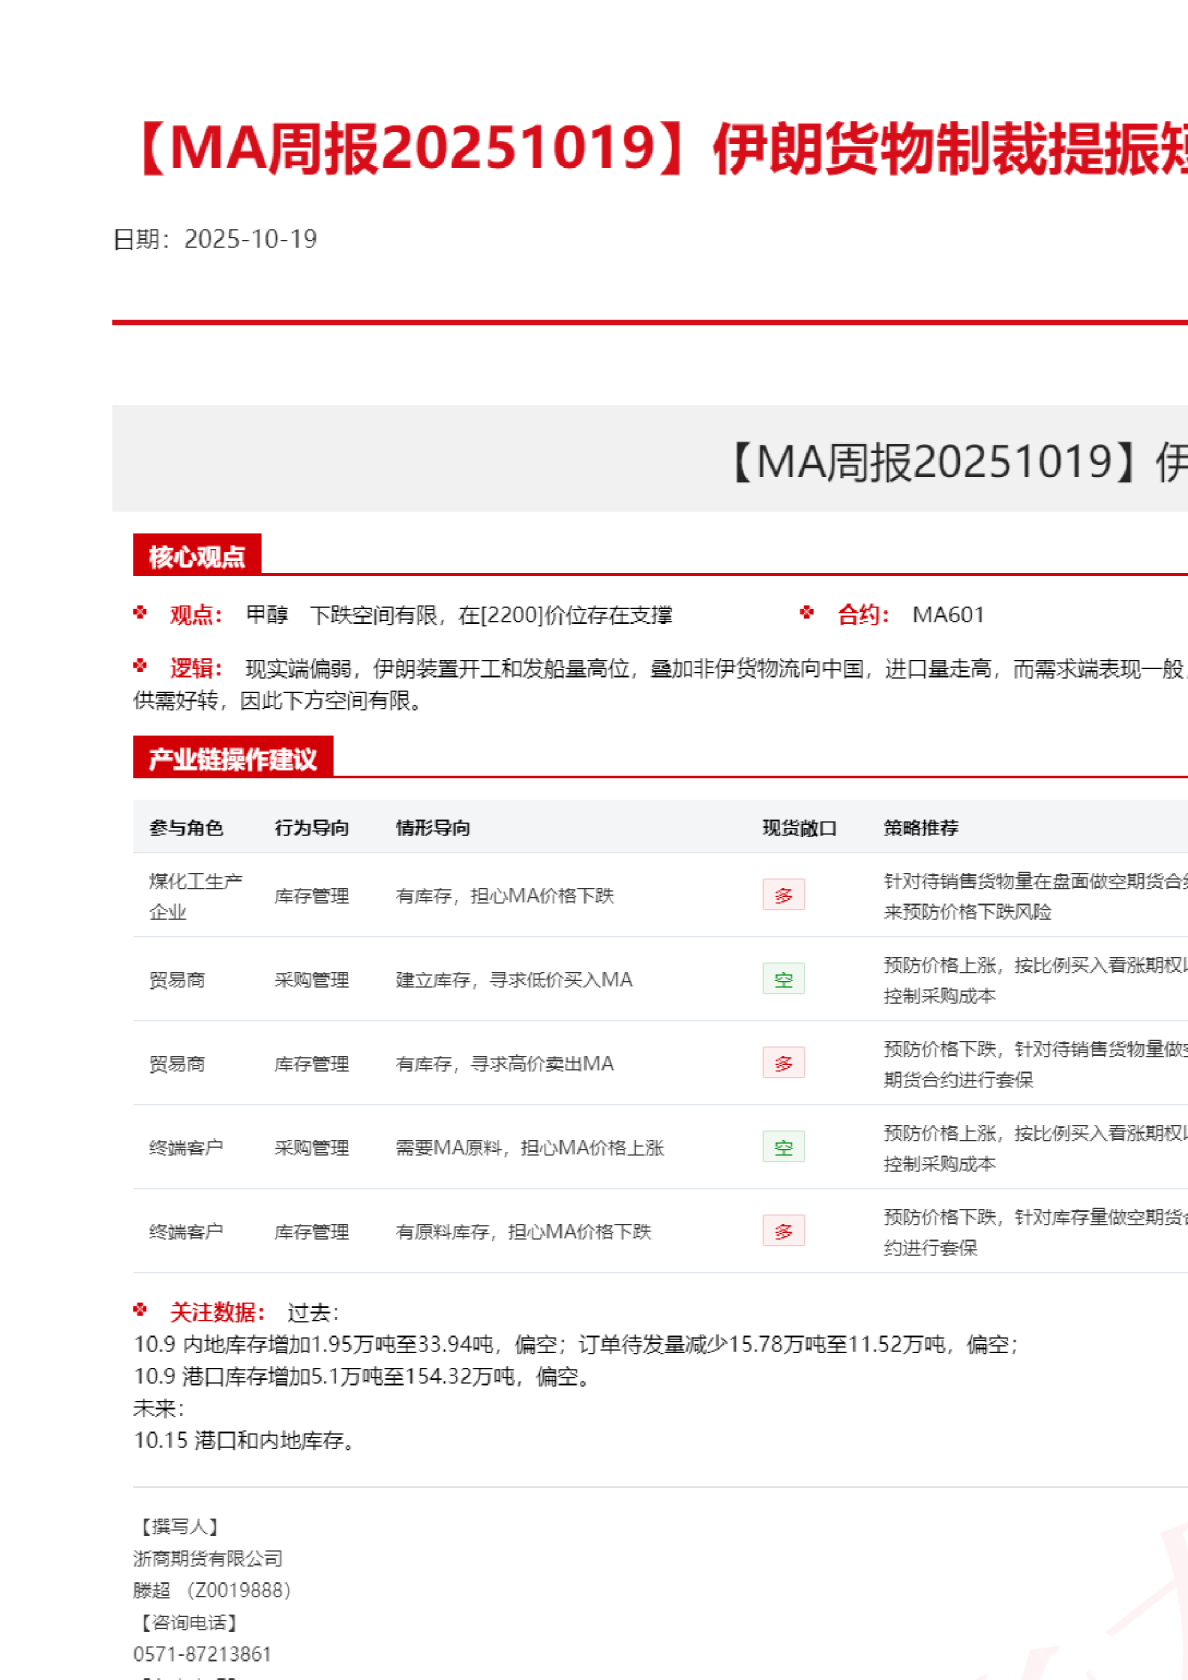Click the 多 badge in 终端客户 库存管理 row
Viewport: 1188px width, 1680px height.
click(783, 1231)
